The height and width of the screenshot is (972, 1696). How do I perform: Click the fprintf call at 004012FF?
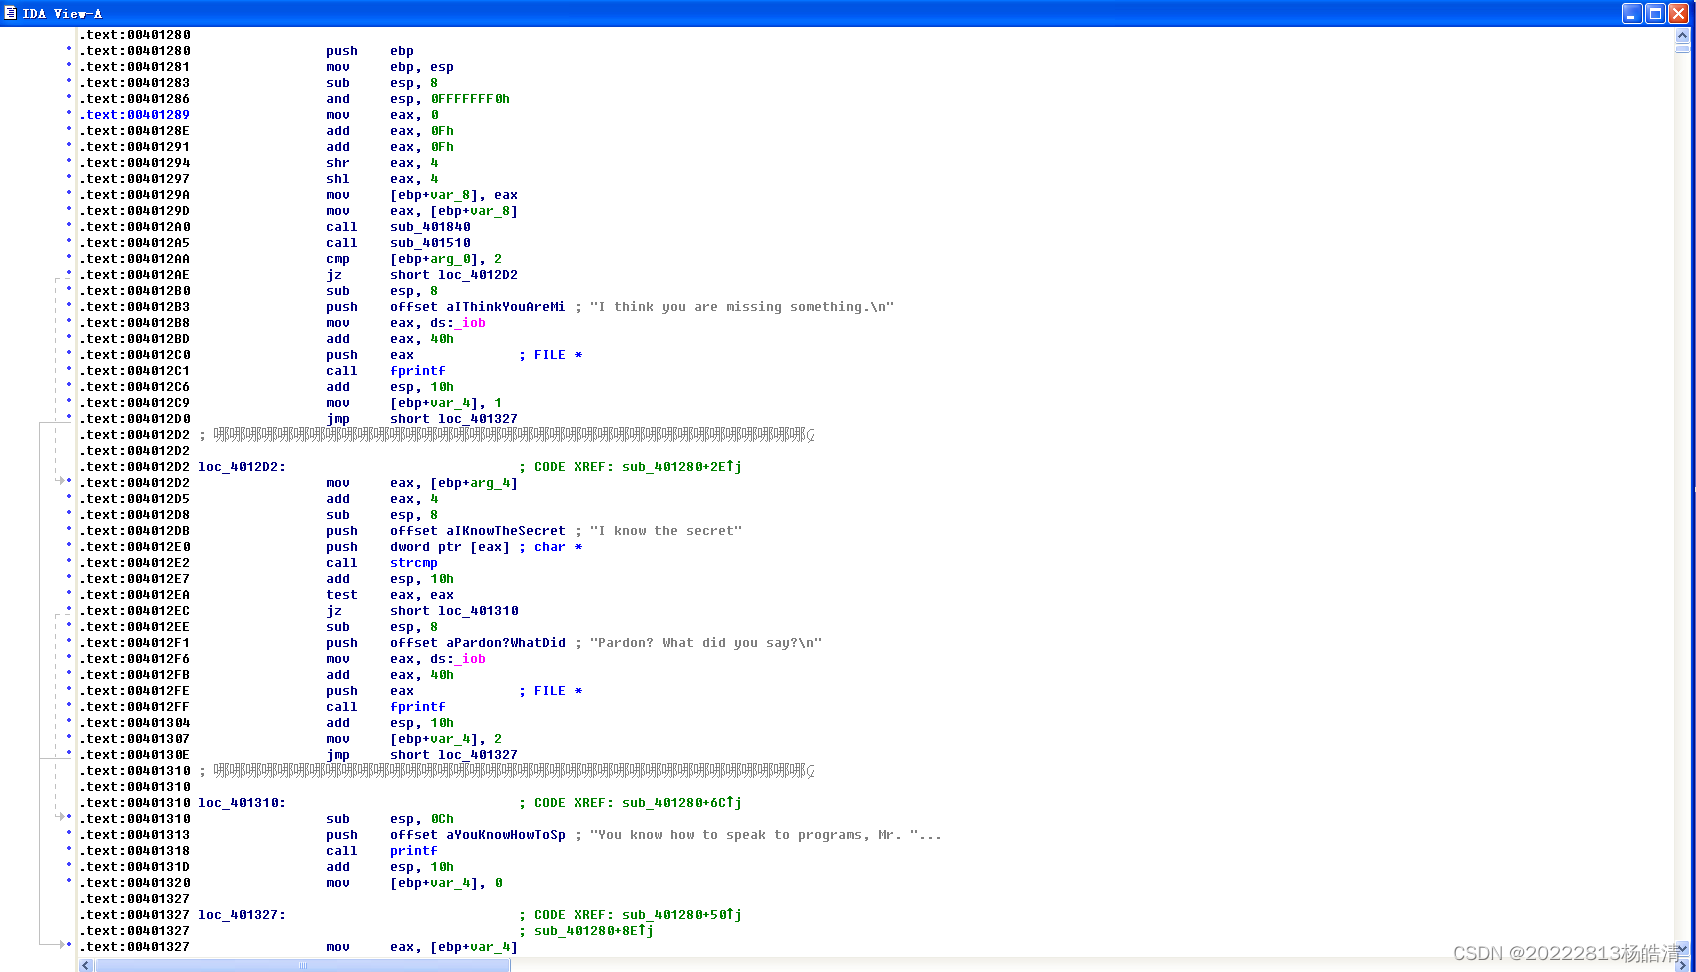click(418, 707)
